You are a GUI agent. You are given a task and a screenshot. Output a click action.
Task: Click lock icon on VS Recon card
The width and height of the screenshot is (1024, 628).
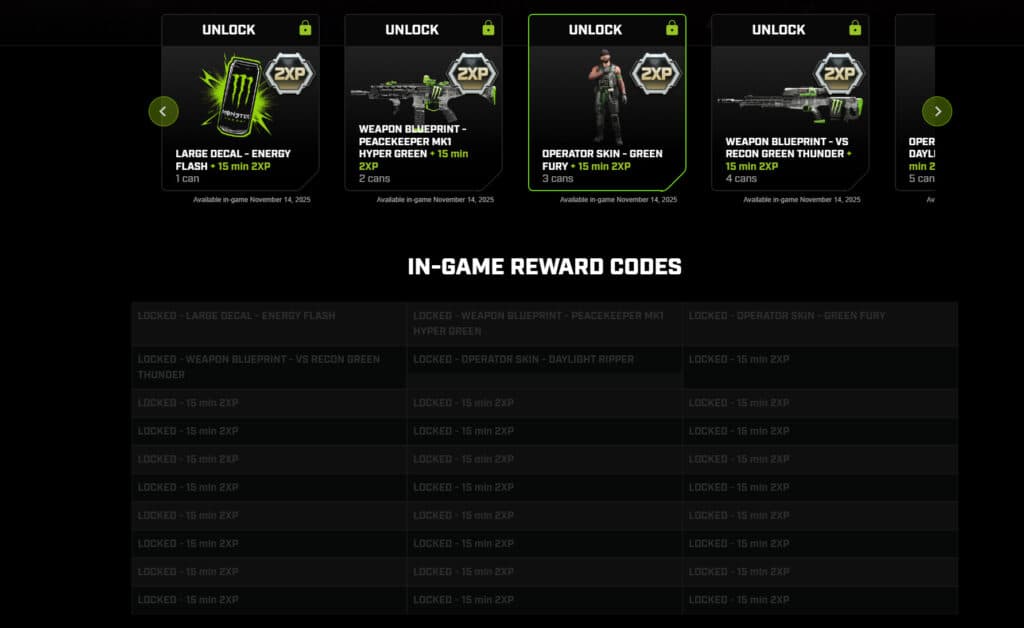tap(855, 28)
